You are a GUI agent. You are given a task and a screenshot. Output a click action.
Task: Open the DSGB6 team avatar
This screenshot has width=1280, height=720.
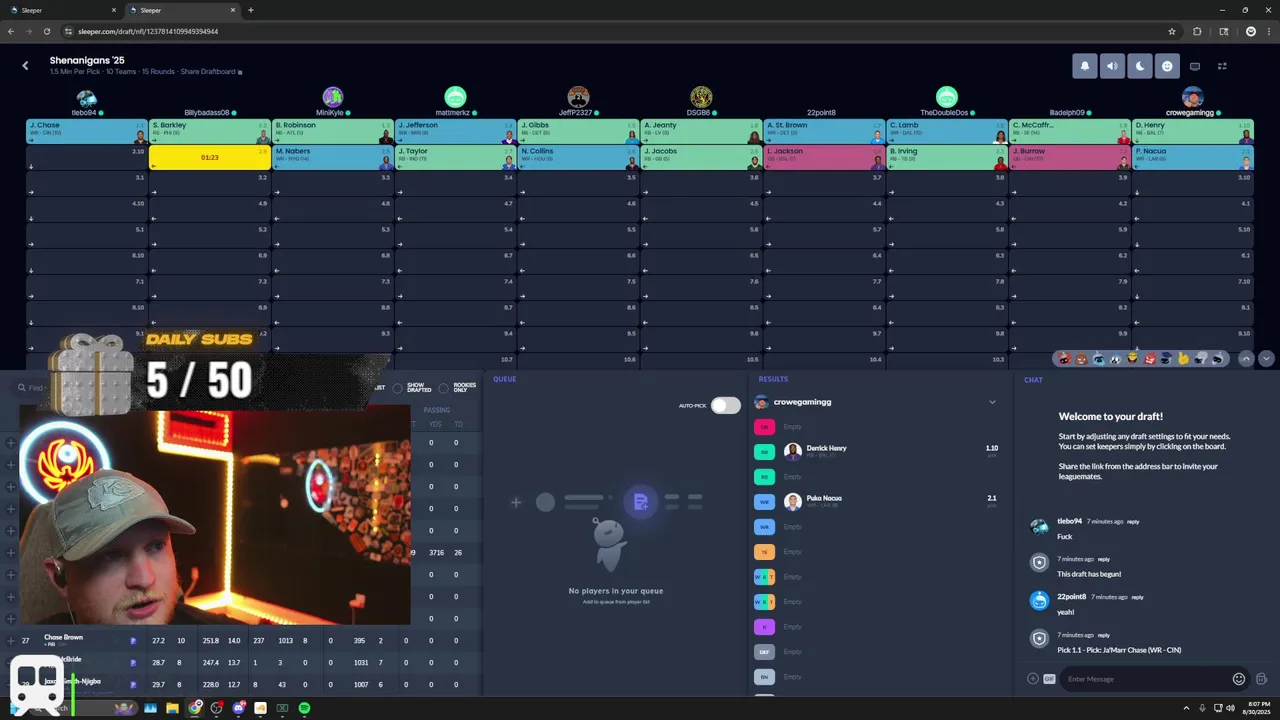701,97
